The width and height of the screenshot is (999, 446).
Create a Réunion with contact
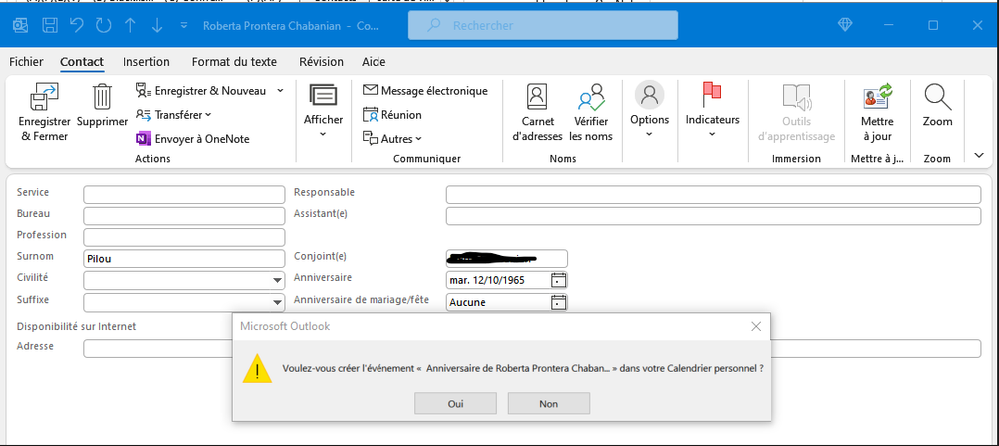point(392,115)
